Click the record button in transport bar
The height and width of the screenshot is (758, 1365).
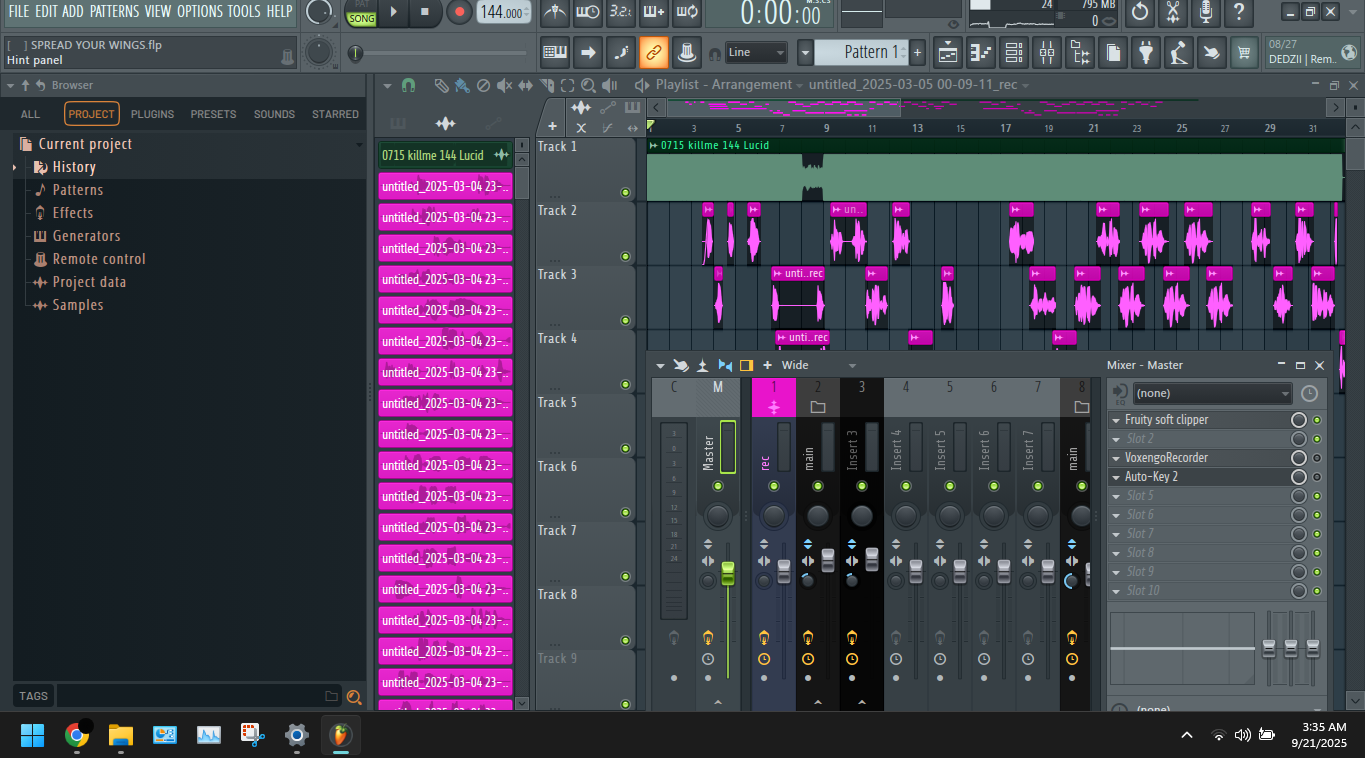459,12
